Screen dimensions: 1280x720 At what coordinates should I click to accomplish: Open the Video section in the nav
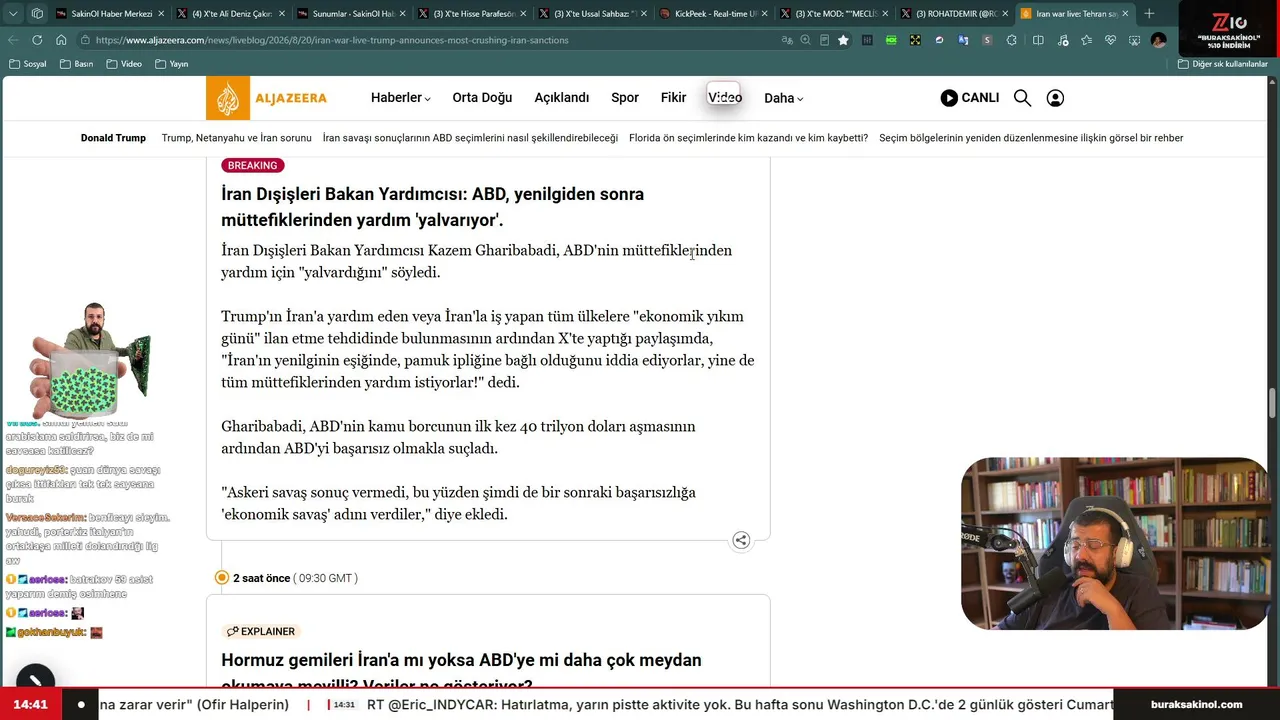pos(725,97)
